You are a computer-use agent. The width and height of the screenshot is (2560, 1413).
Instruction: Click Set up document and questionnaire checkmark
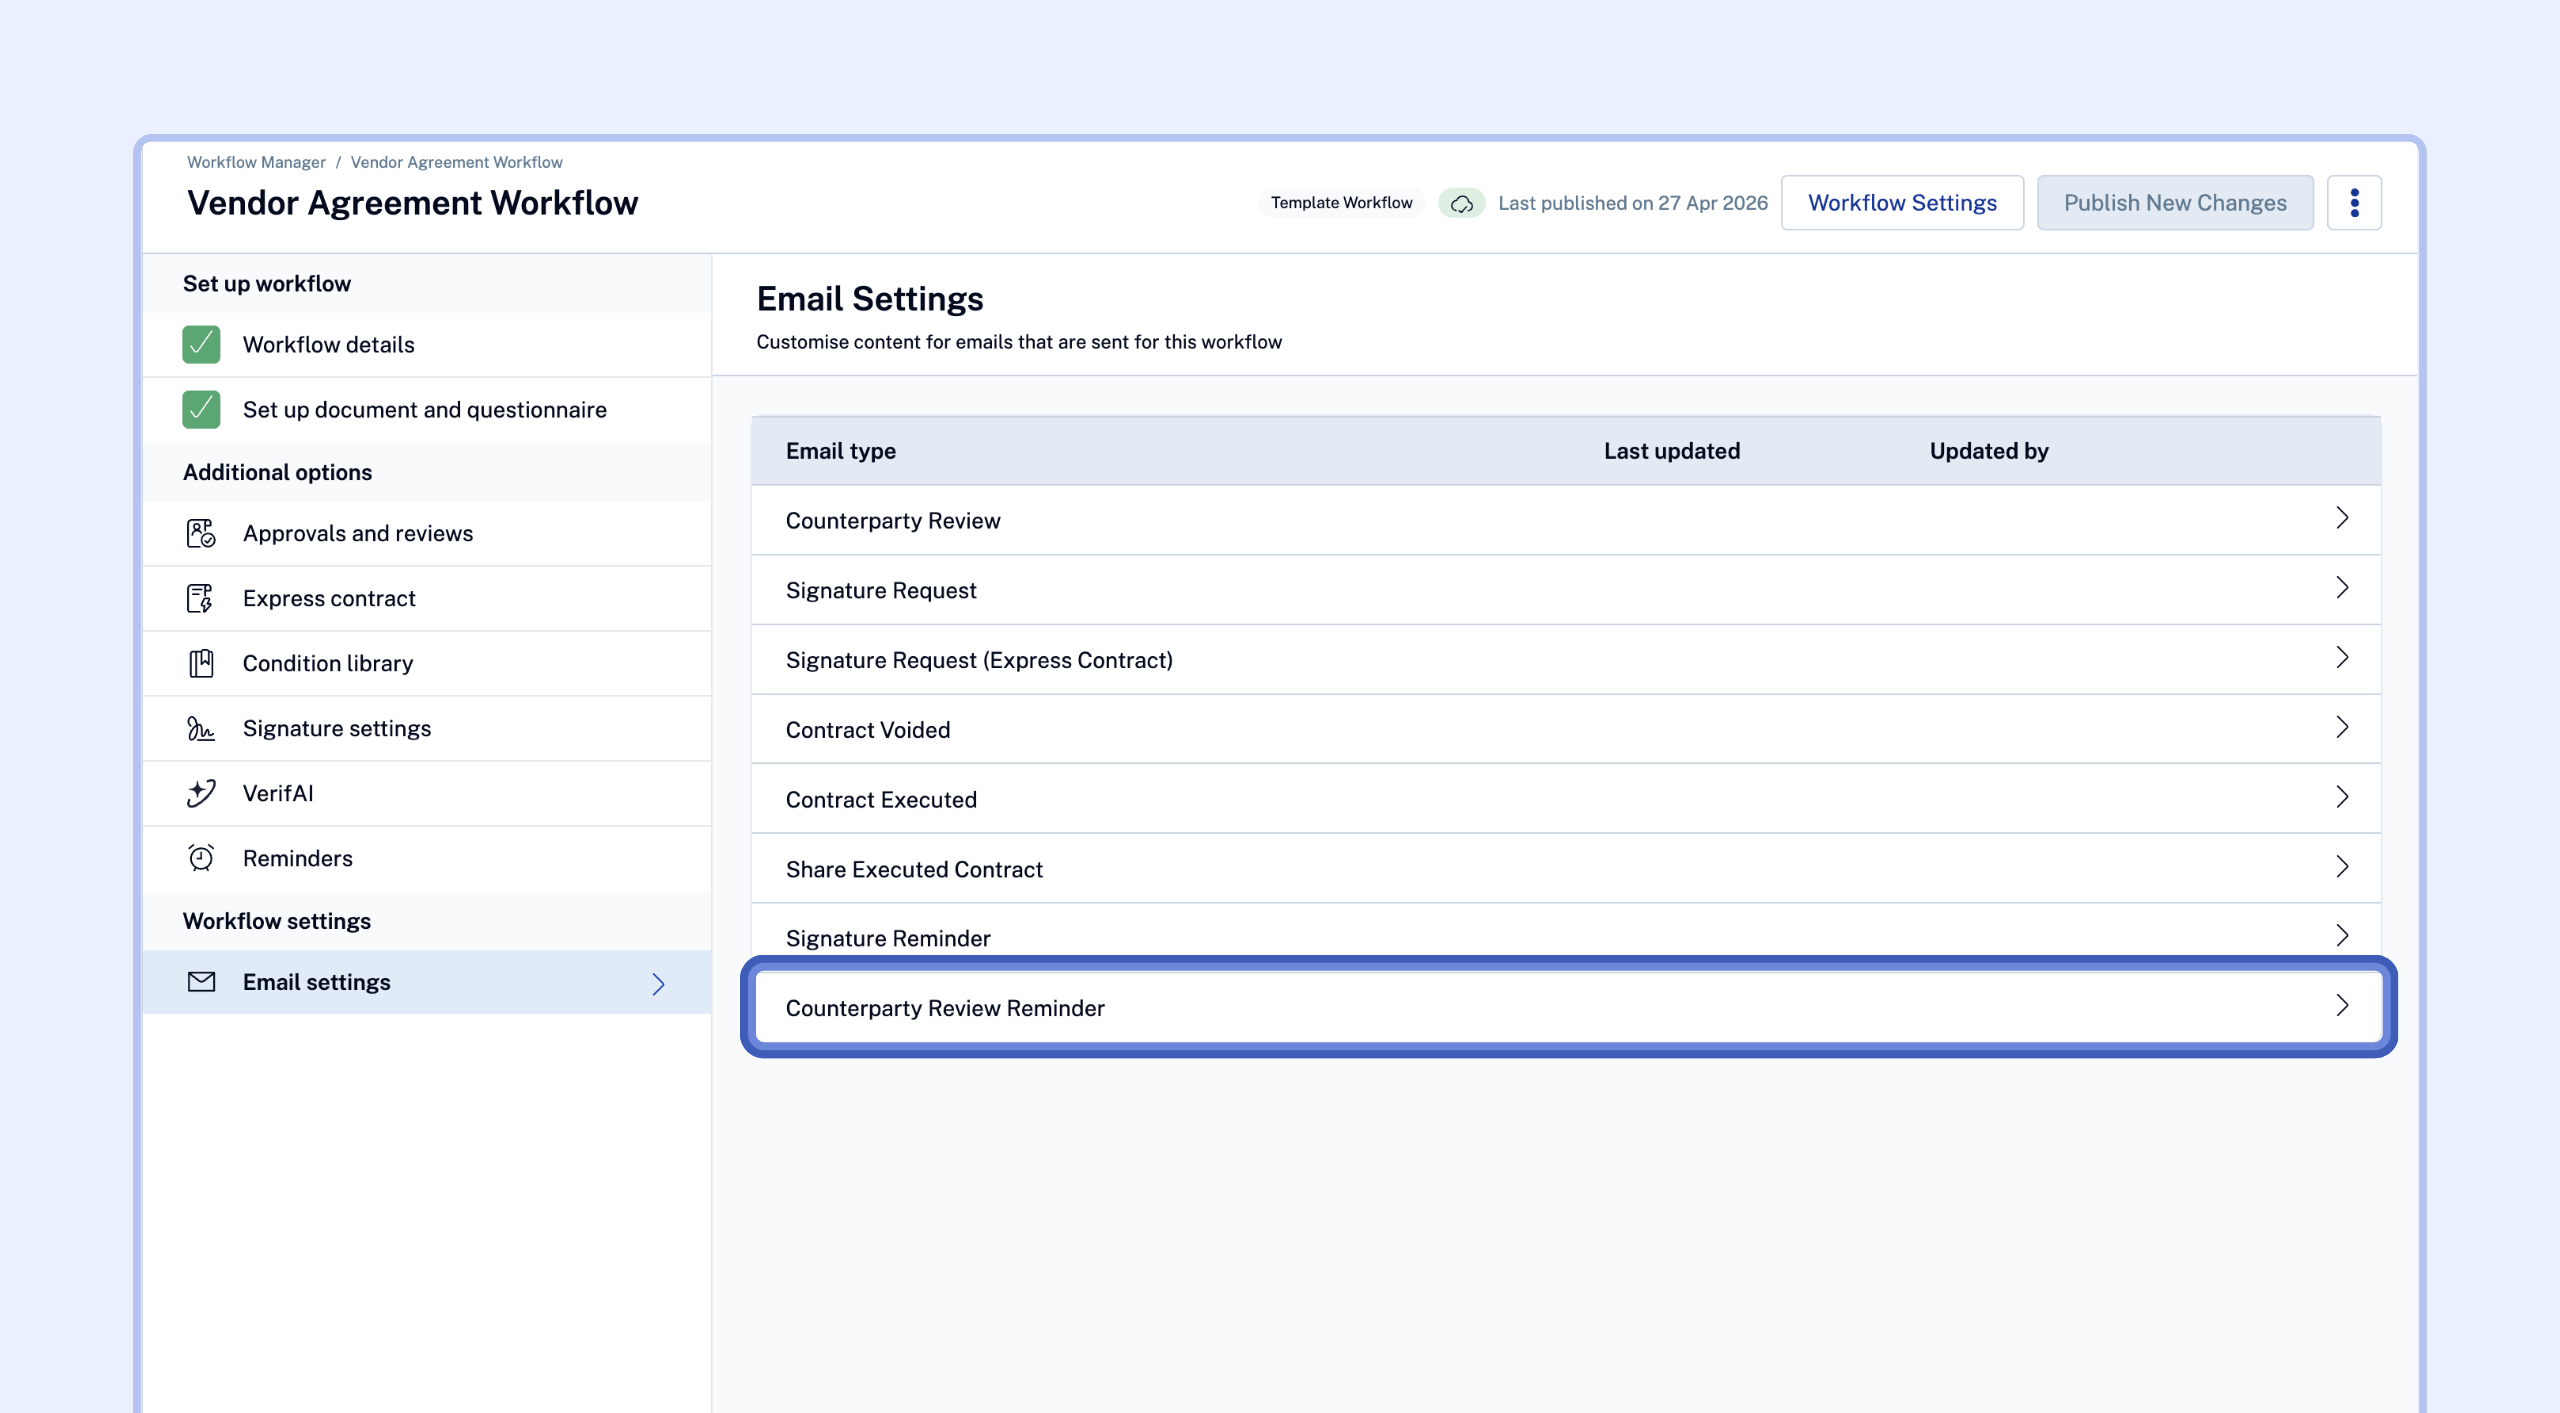pos(201,409)
